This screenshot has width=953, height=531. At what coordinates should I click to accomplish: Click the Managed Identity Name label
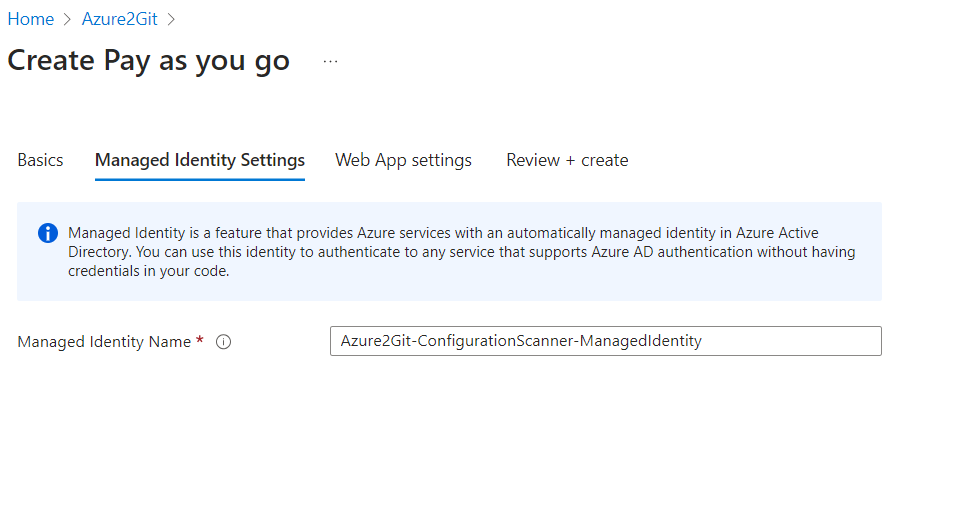[104, 342]
